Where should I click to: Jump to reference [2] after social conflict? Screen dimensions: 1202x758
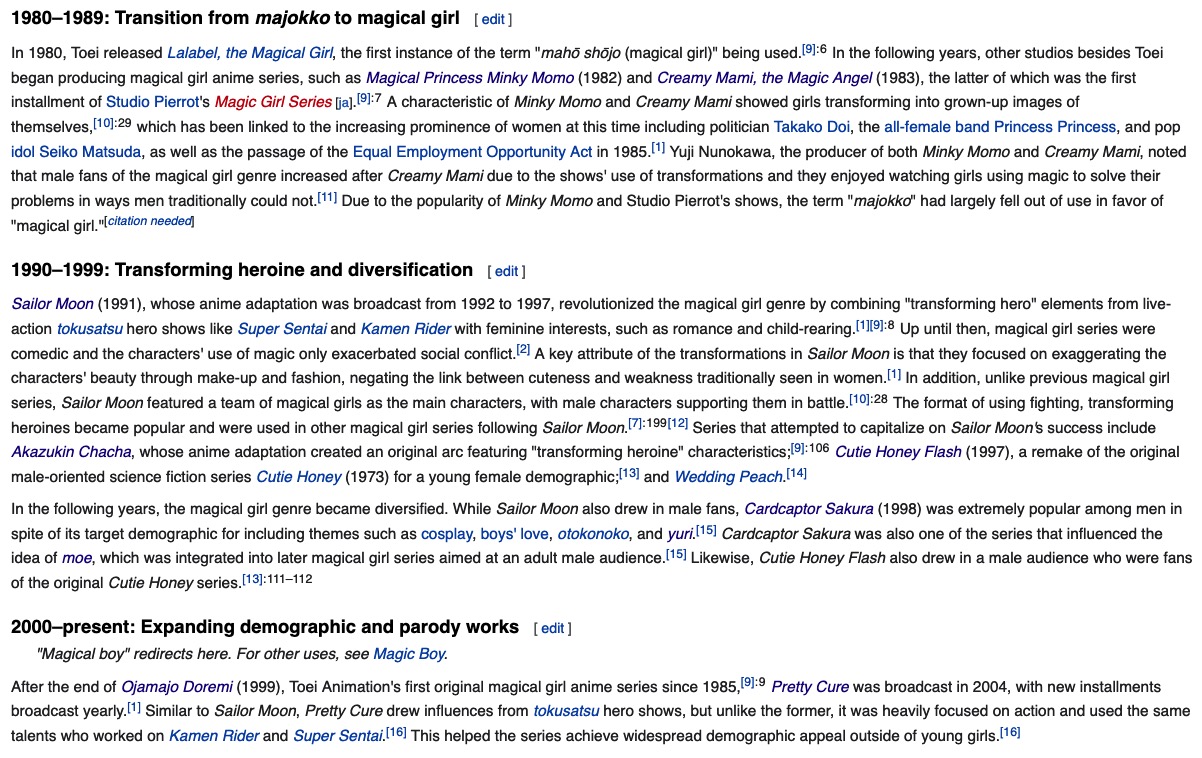[523, 349]
